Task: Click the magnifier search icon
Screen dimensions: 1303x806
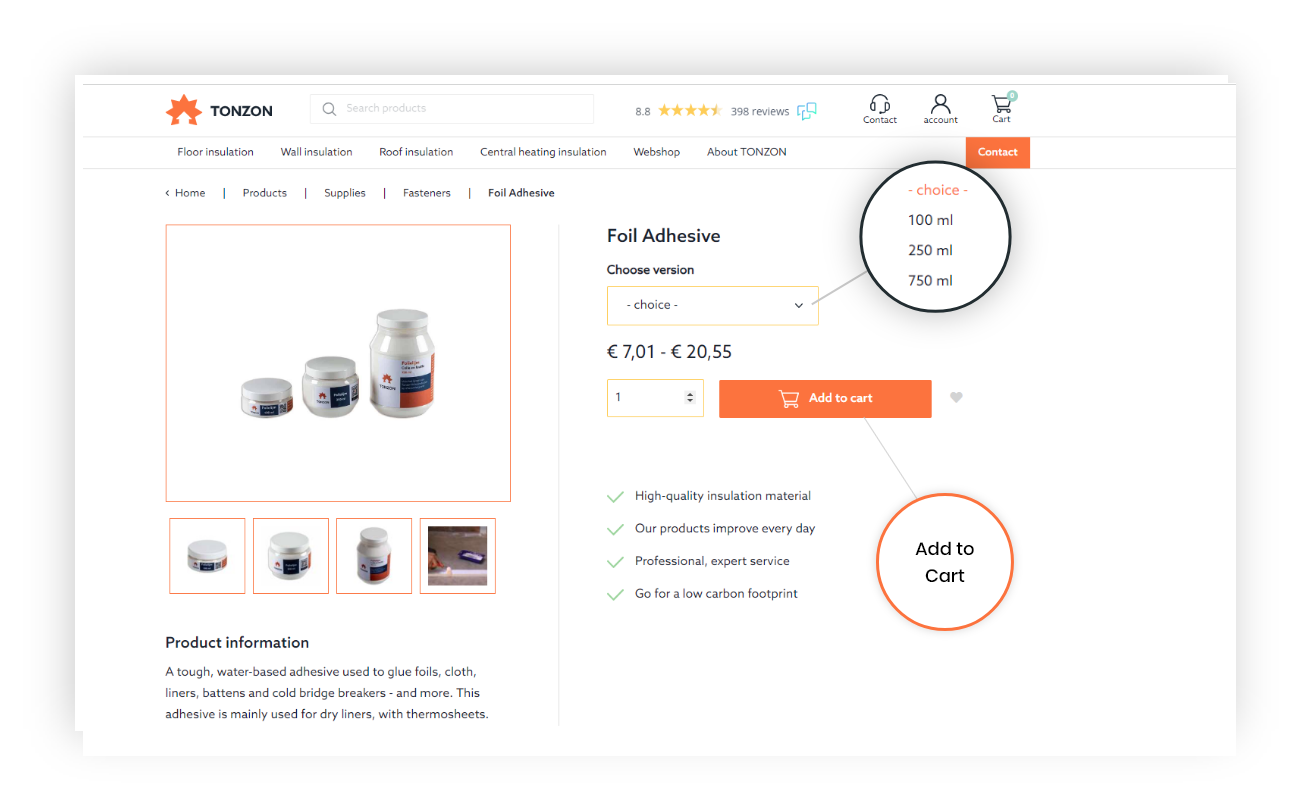Action: [329, 109]
